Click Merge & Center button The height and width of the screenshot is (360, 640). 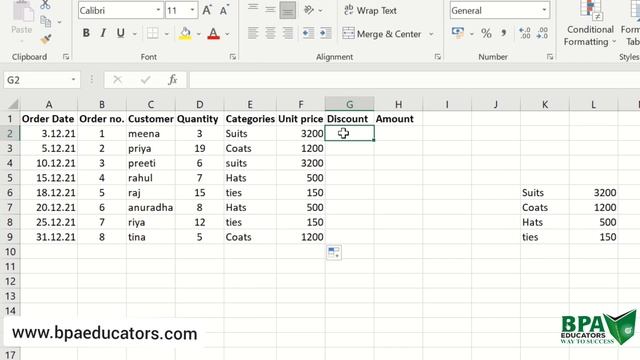pos(382,33)
